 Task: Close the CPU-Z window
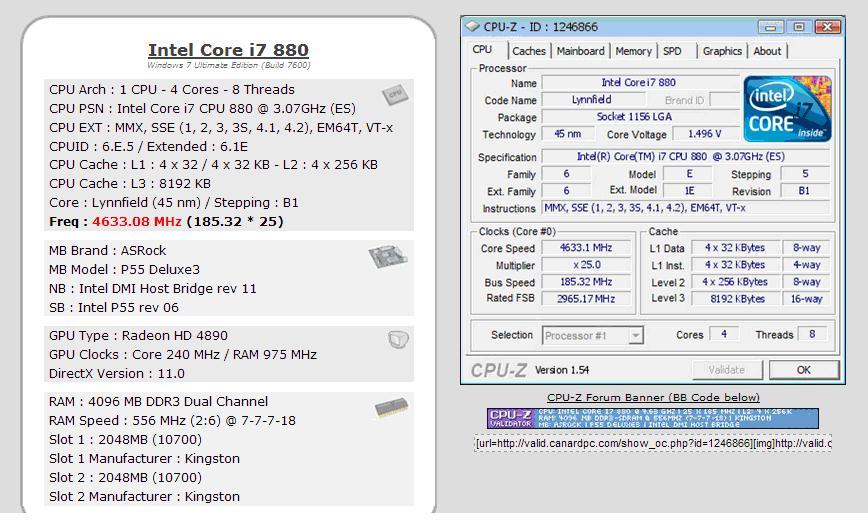(828, 27)
